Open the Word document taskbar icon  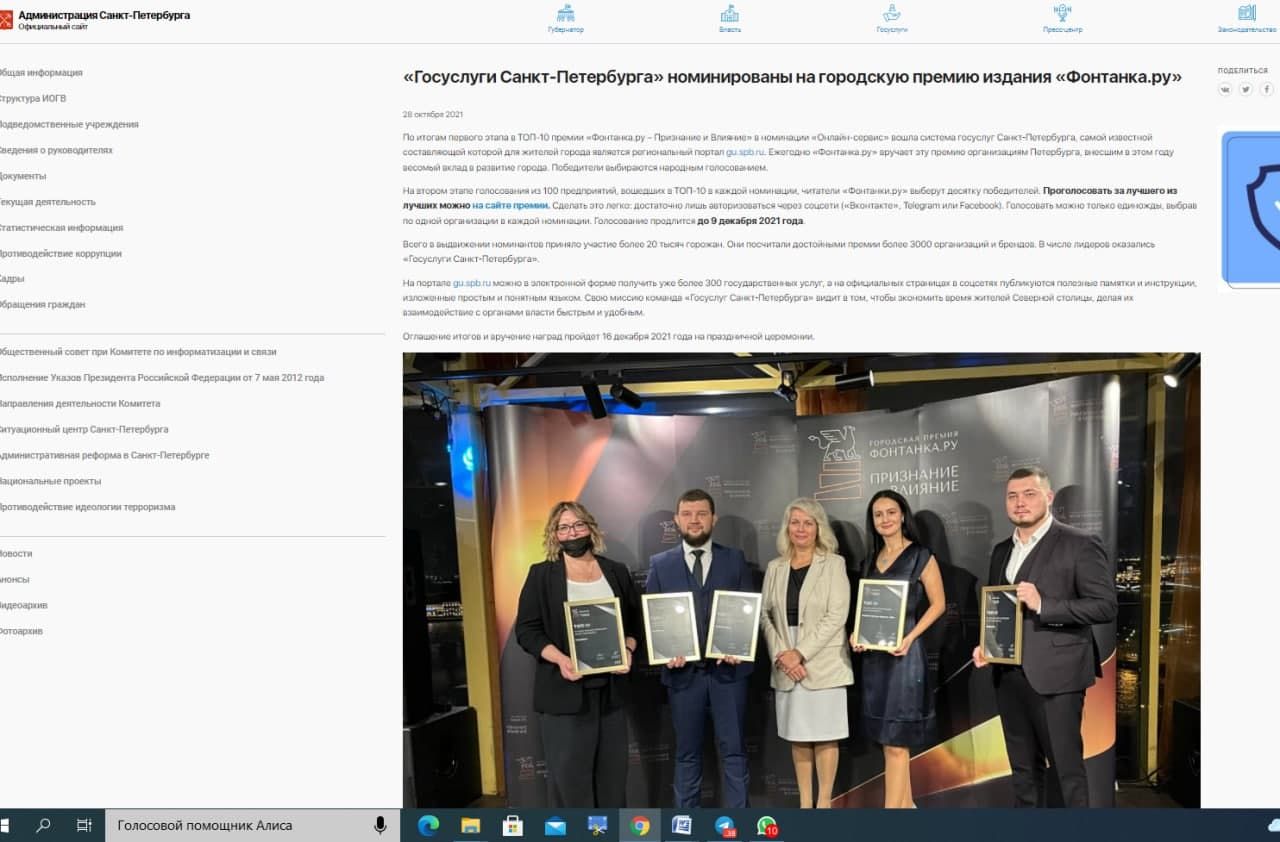coord(682,825)
